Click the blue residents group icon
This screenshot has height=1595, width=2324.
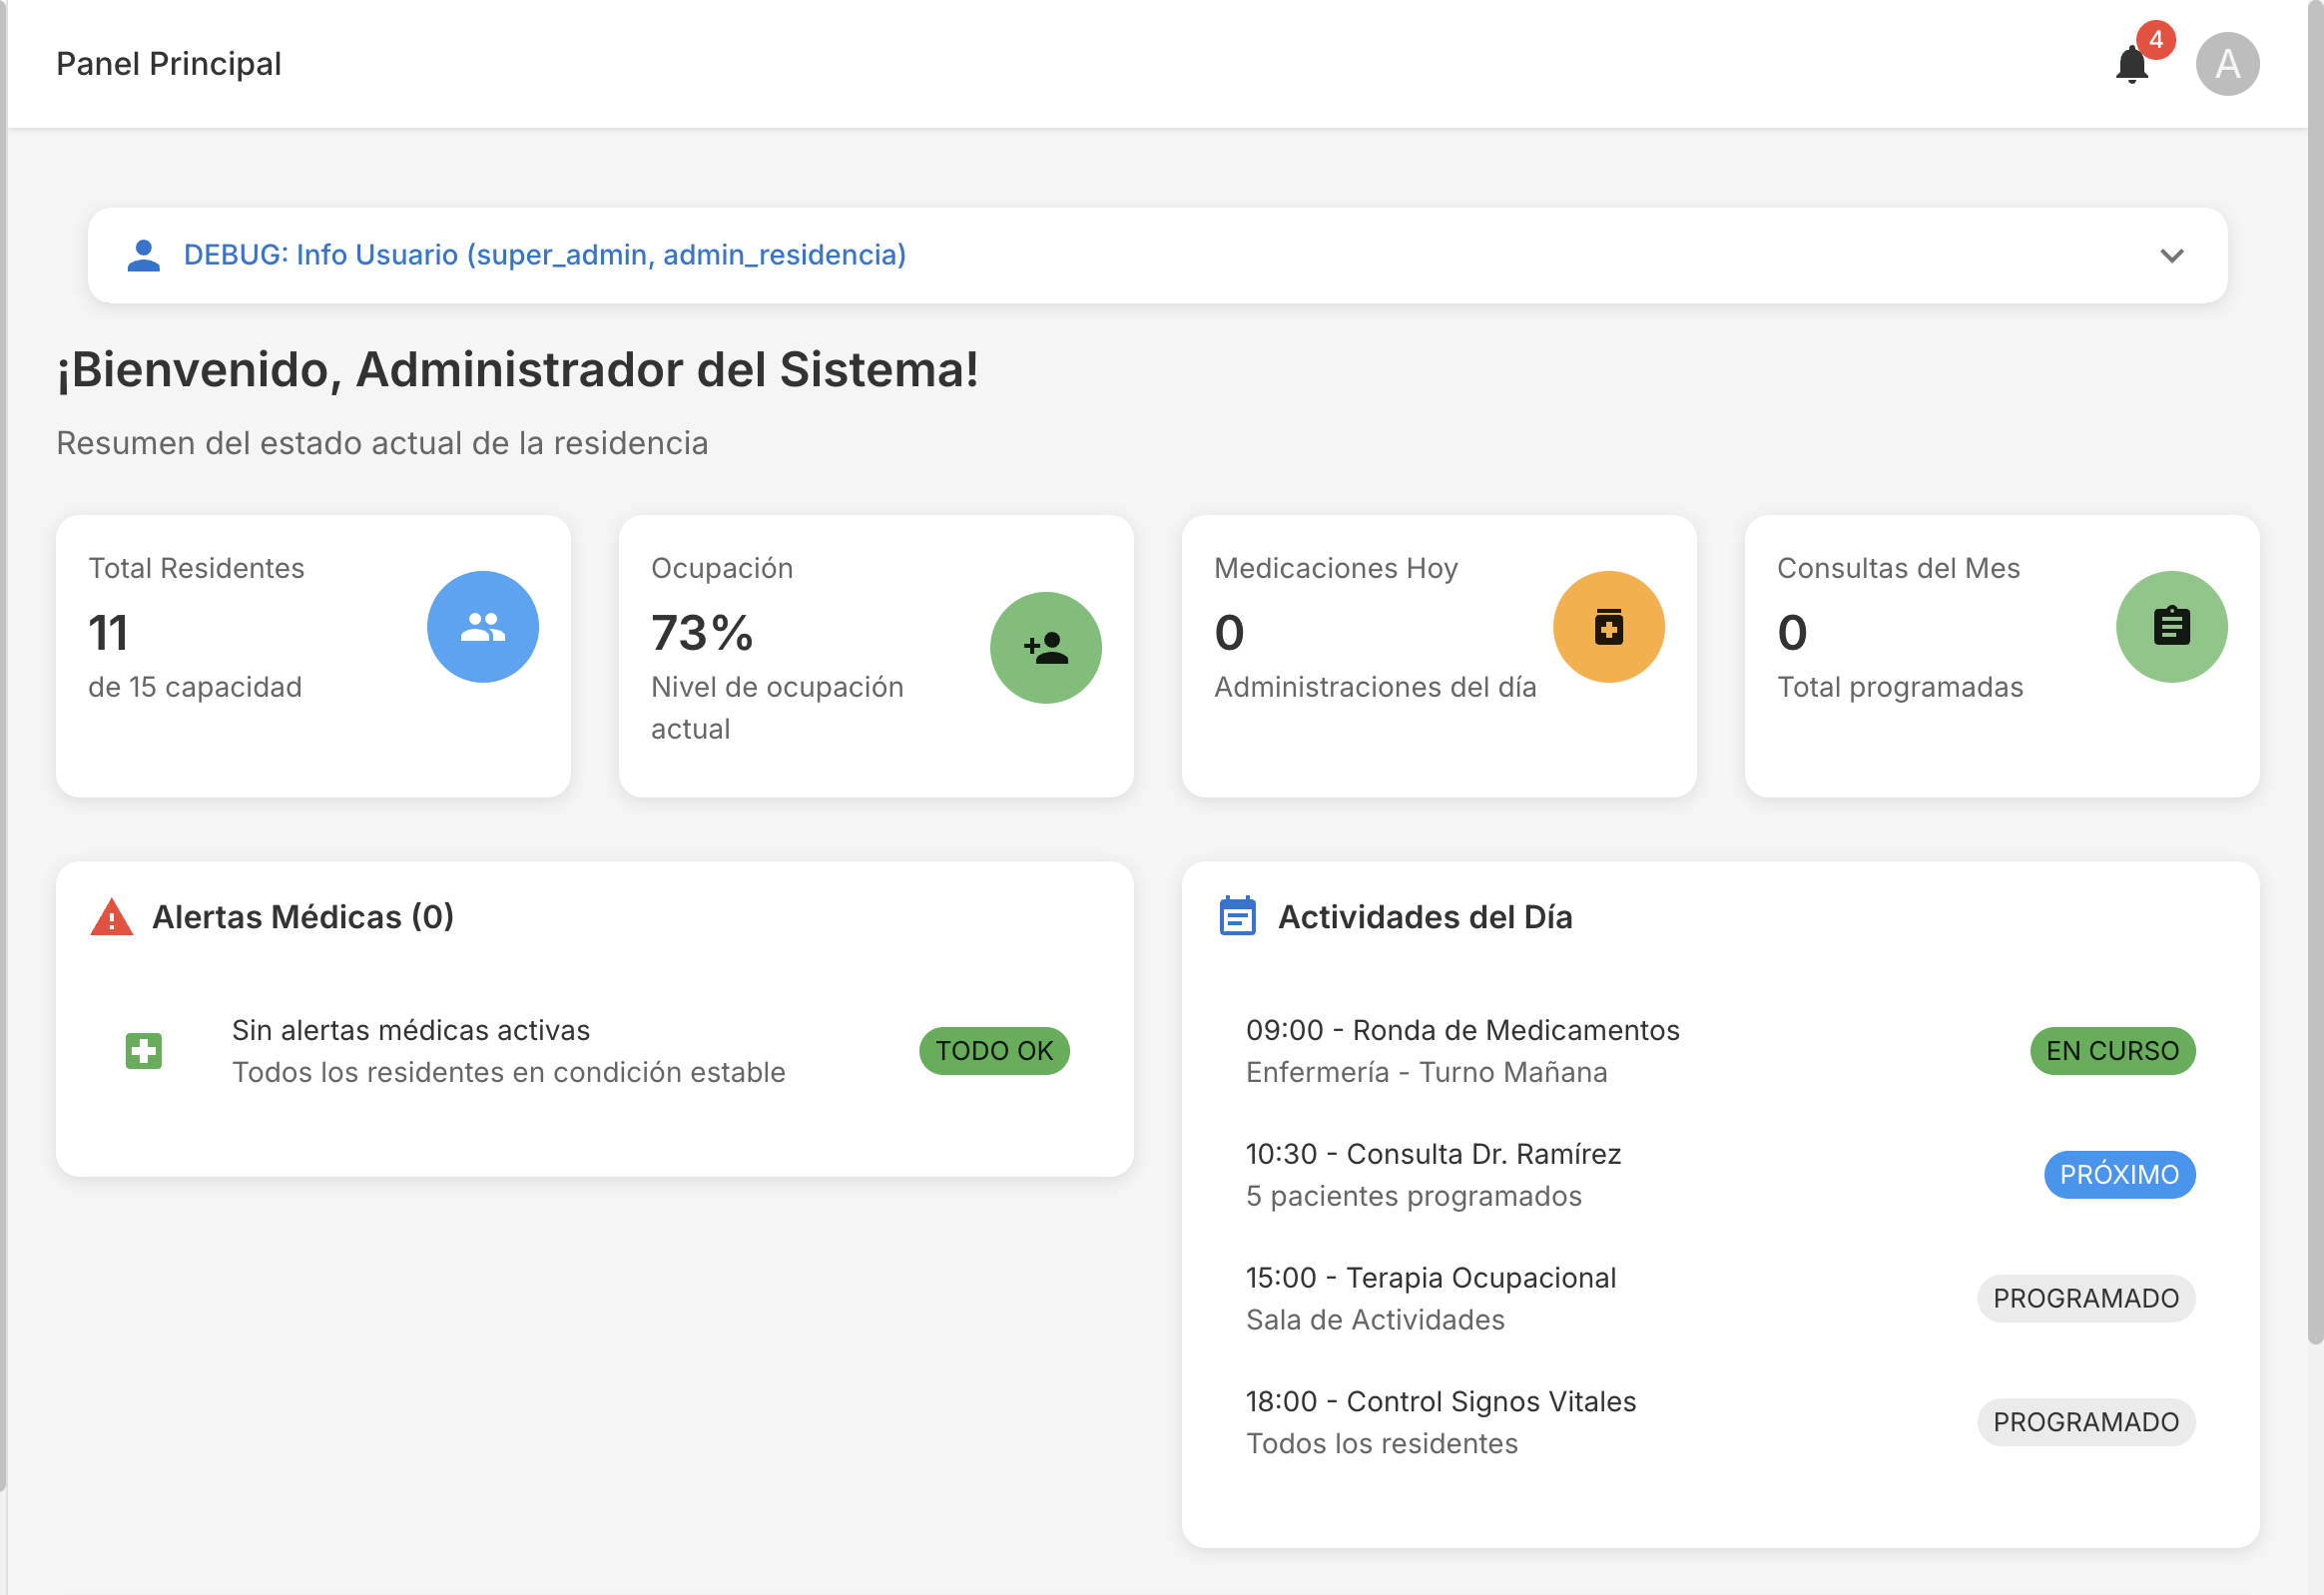[x=483, y=627]
